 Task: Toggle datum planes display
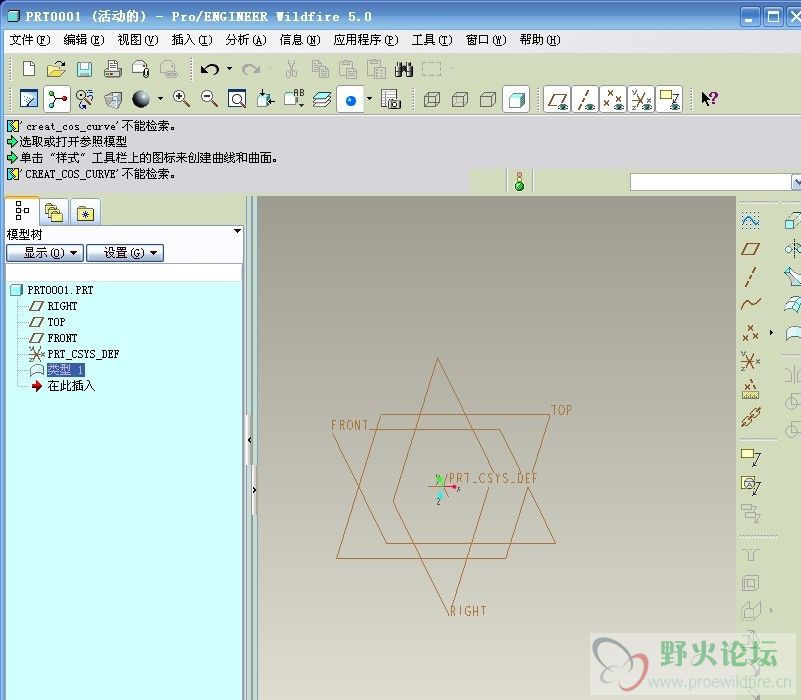[557, 99]
